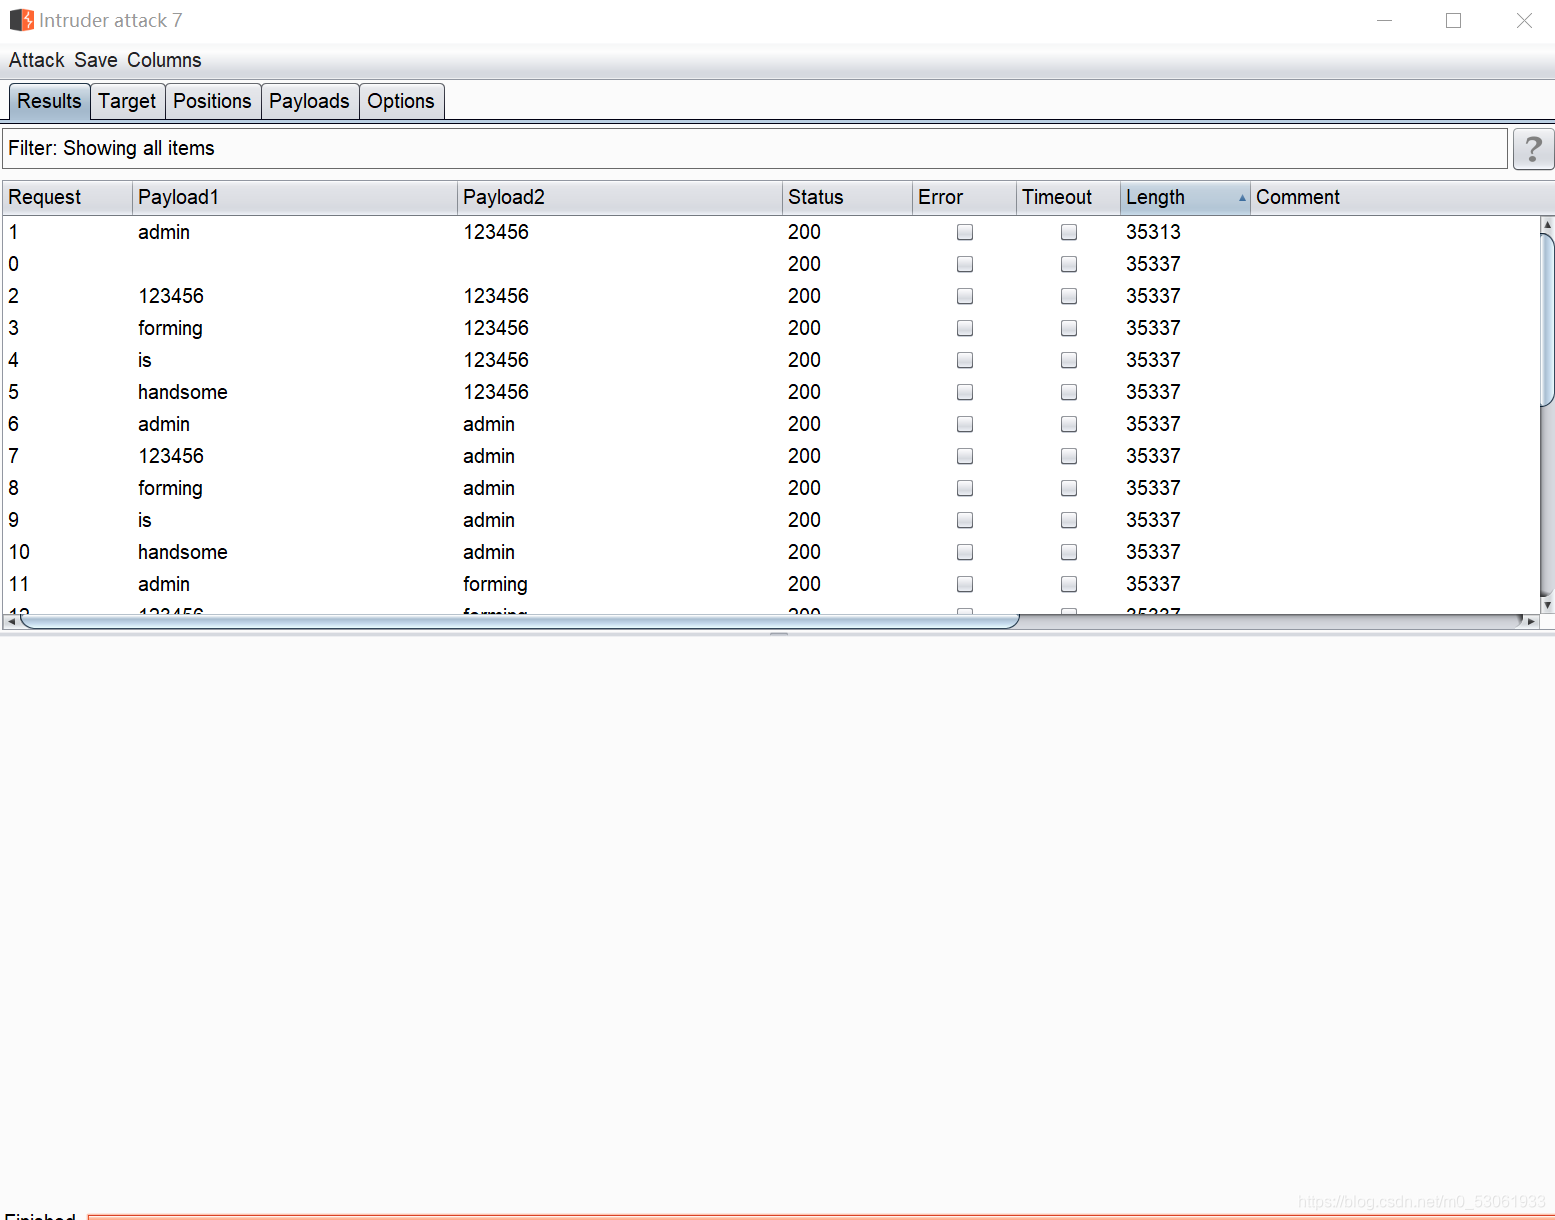Image resolution: width=1555 pixels, height=1220 pixels.
Task: Click Payload1 'admin' in request 1
Action: (164, 232)
